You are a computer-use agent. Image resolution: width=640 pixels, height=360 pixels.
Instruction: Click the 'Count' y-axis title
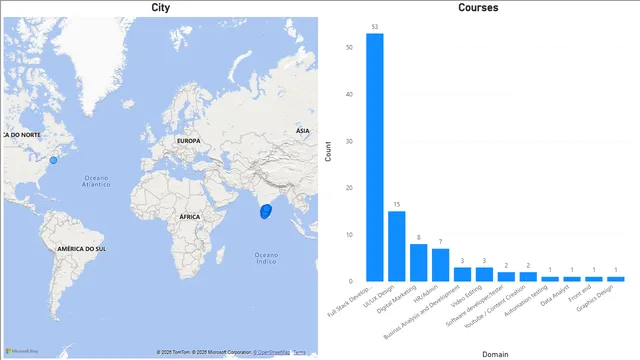pyautogui.click(x=328, y=151)
